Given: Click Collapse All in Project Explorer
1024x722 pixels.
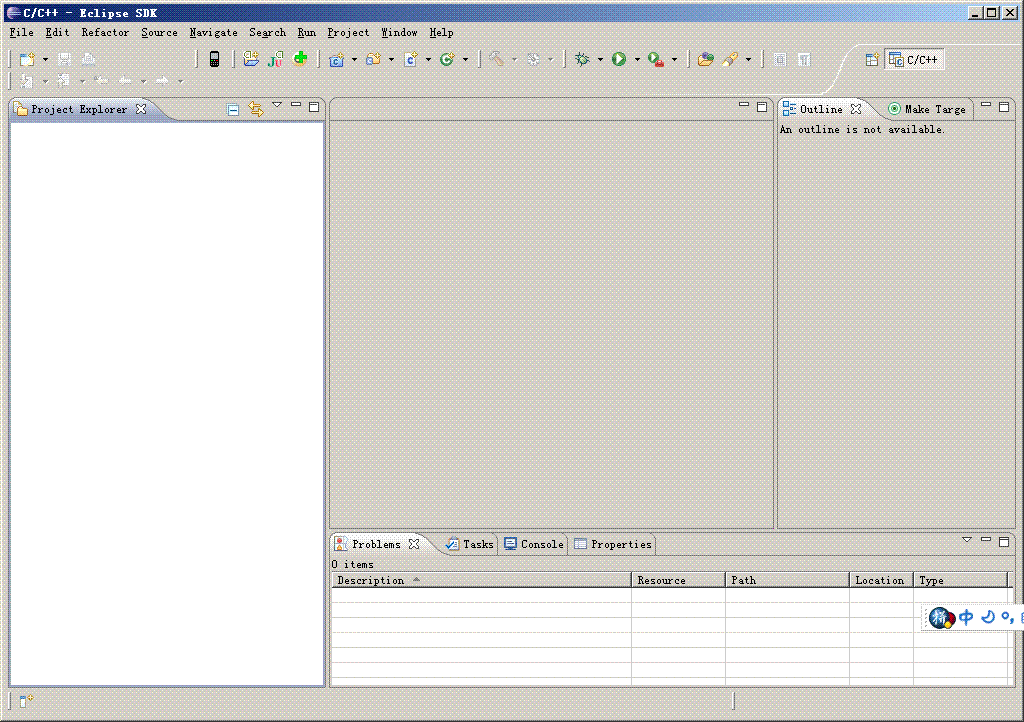Looking at the screenshot, I should point(233,110).
